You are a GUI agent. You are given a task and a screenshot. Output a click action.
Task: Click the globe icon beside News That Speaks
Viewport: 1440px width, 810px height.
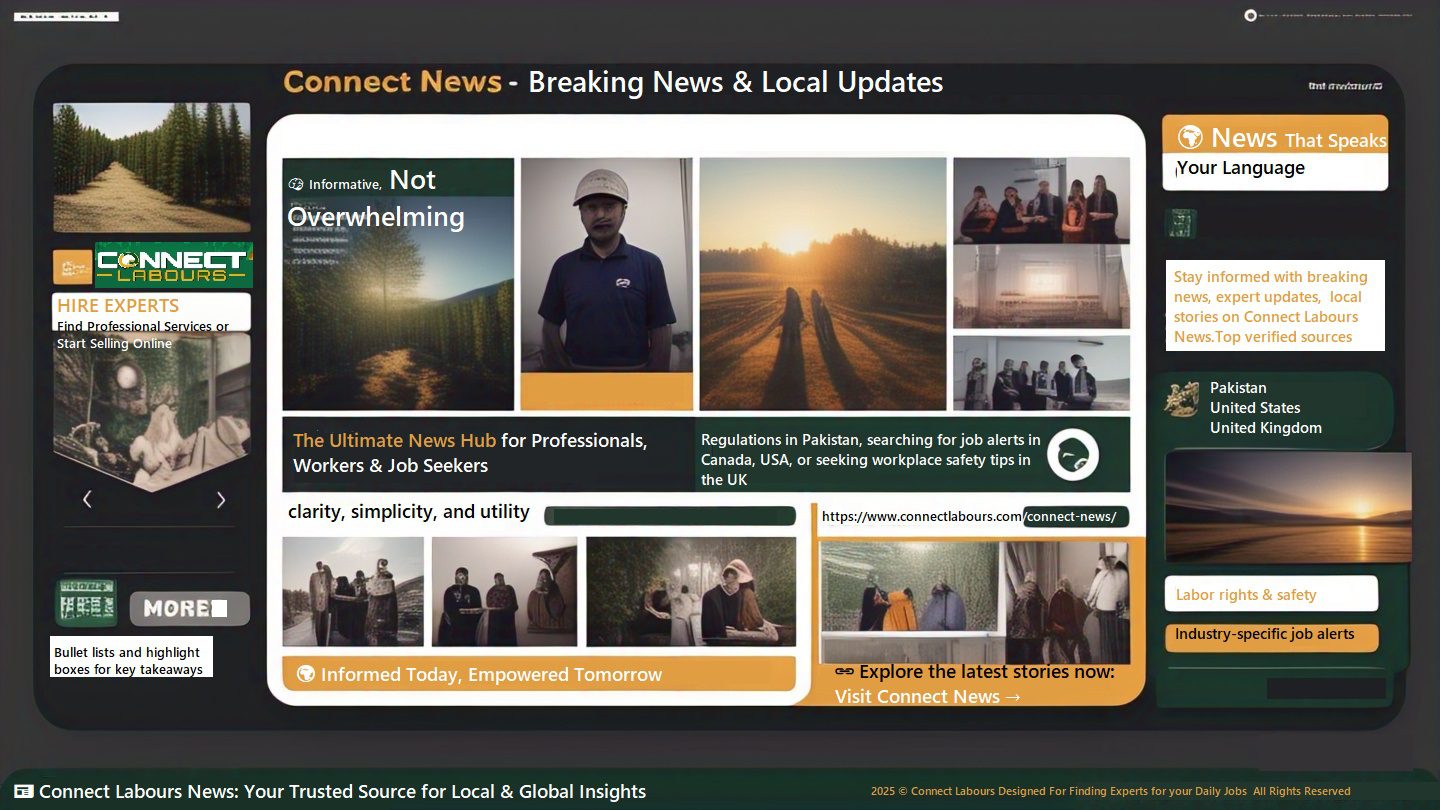[x=1189, y=137]
